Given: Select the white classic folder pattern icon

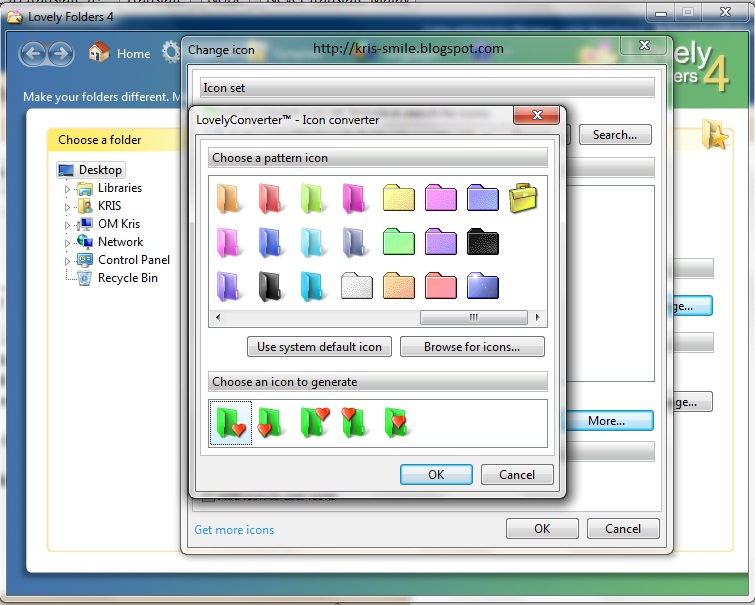Looking at the screenshot, I should click(x=357, y=286).
